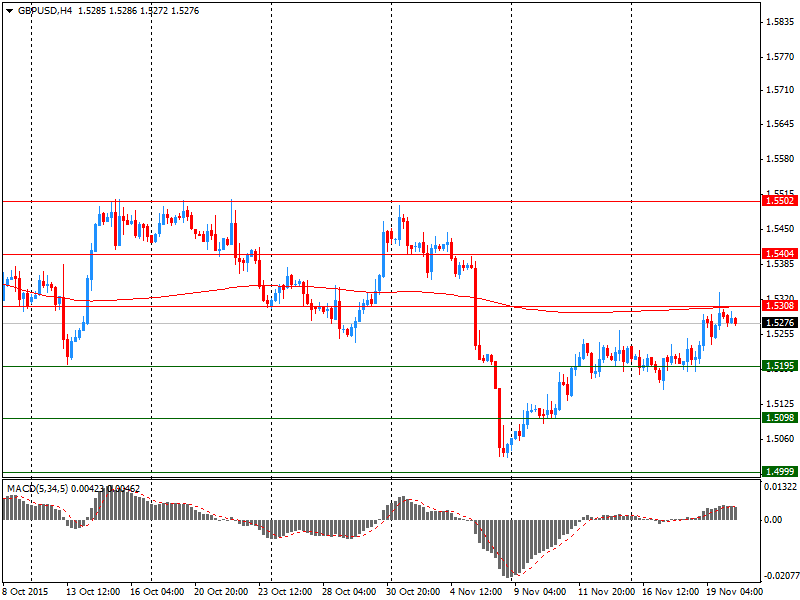Image resolution: width=800 pixels, height=600 pixels.
Task: Click the 16 Oct 04:00 time label
Action: click(x=157, y=592)
